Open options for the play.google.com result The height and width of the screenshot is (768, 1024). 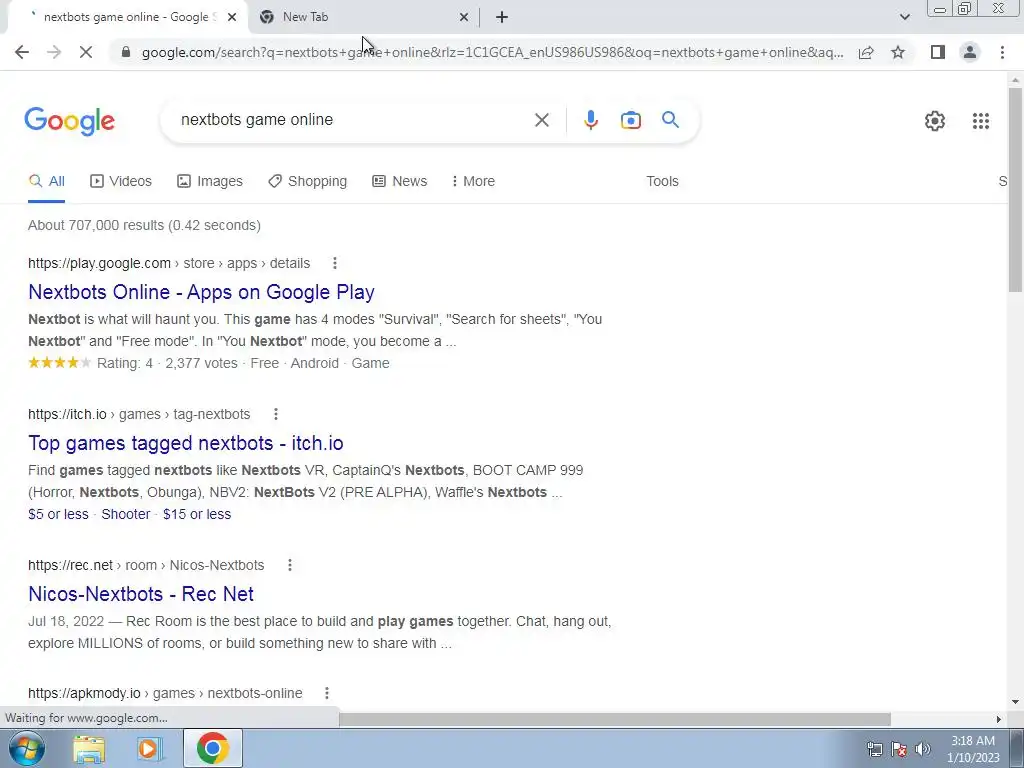(x=335, y=263)
